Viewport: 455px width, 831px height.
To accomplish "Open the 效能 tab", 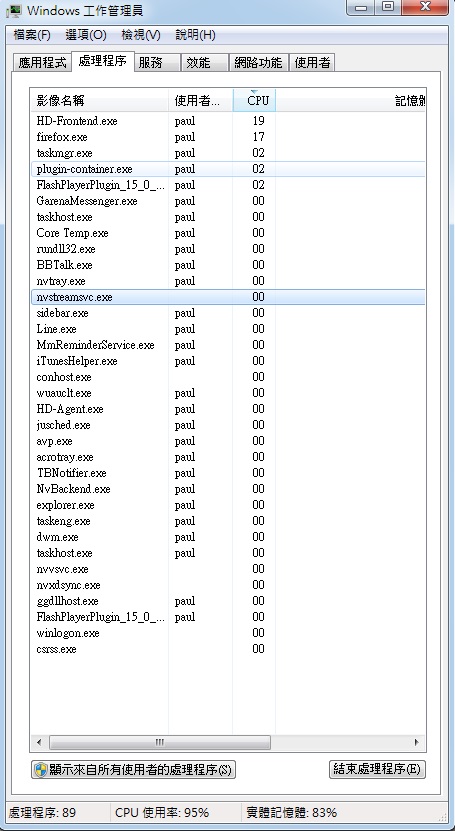I will click(x=205, y=63).
